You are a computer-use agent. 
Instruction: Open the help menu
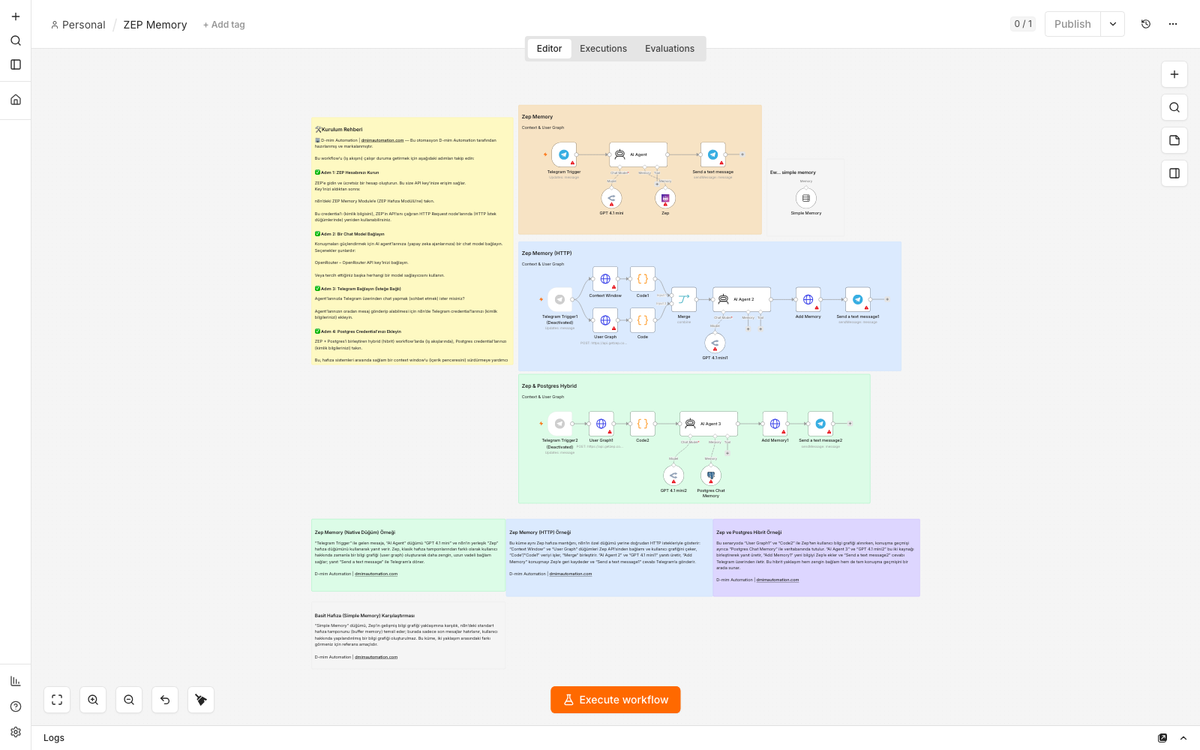tap(15, 707)
